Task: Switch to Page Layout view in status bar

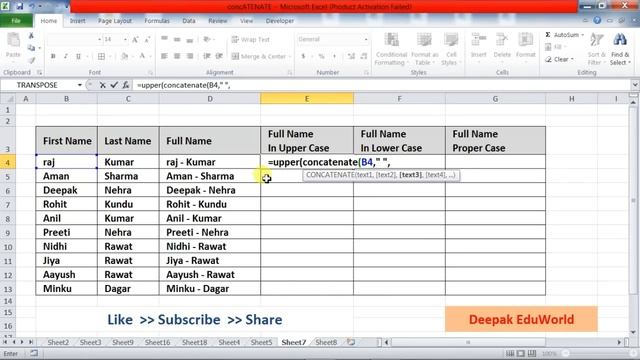Action: coord(521,353)
